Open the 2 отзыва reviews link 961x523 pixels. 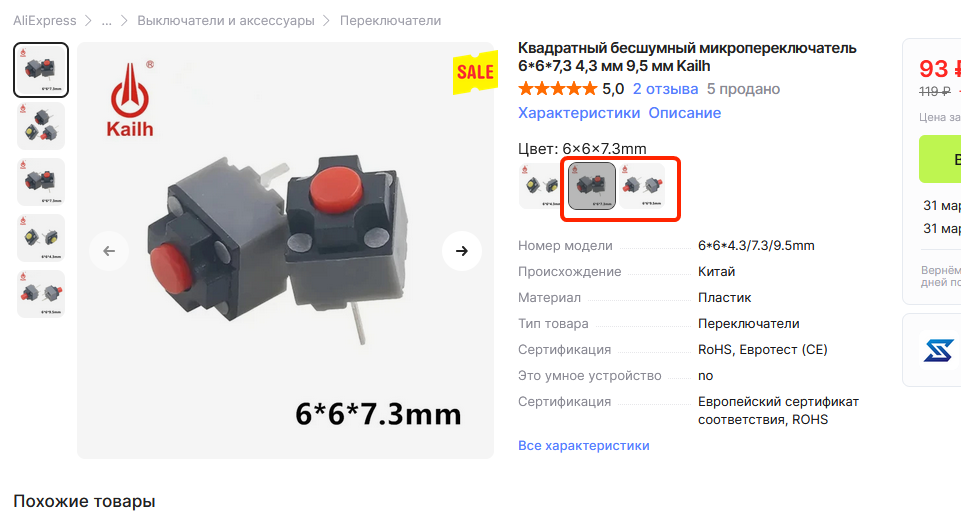click(665, 90)
